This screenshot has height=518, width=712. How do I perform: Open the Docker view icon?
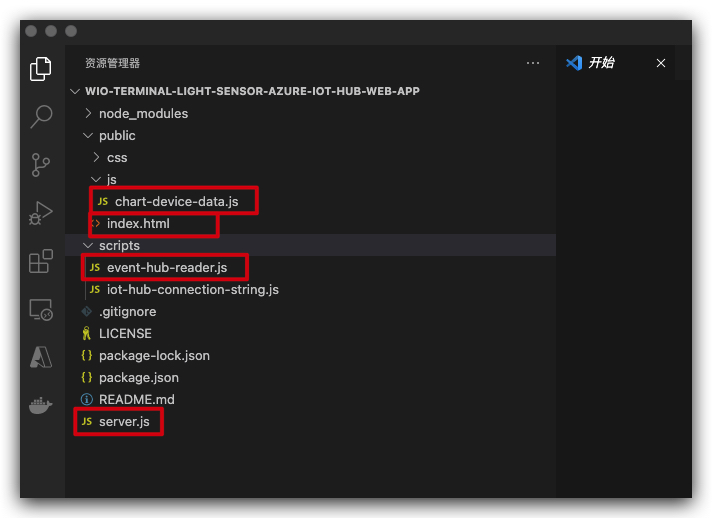40,405
